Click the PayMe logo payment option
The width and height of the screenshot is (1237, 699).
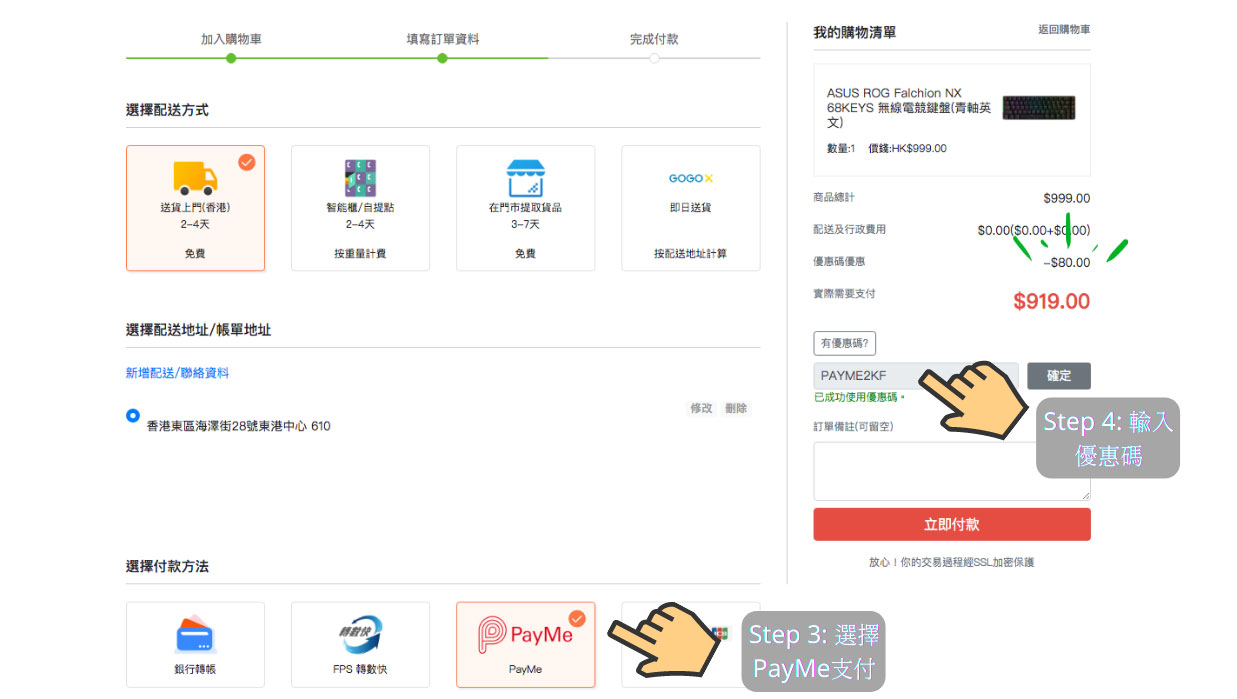tap(525, 634)
